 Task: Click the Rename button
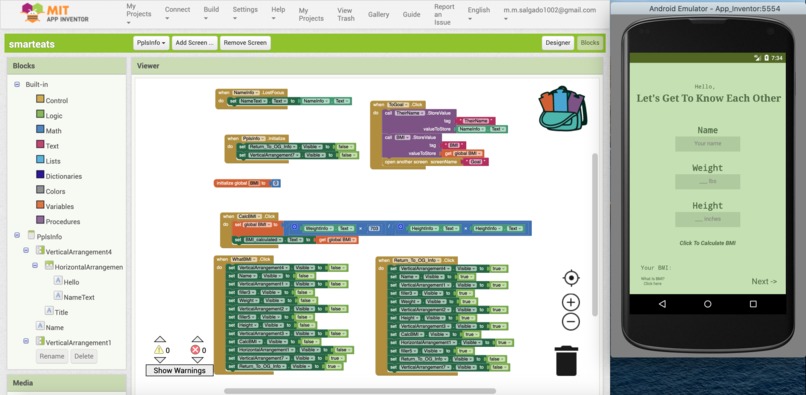52,356
